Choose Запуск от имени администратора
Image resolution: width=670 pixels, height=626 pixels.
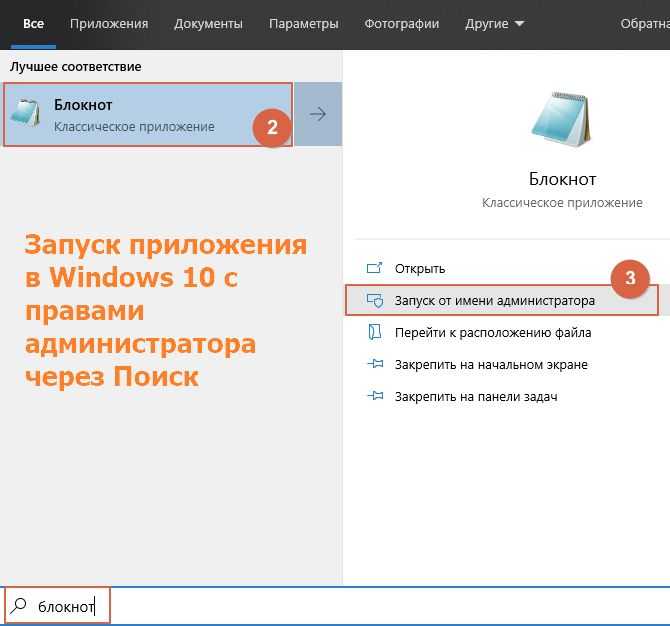click(x=502, y=300)
